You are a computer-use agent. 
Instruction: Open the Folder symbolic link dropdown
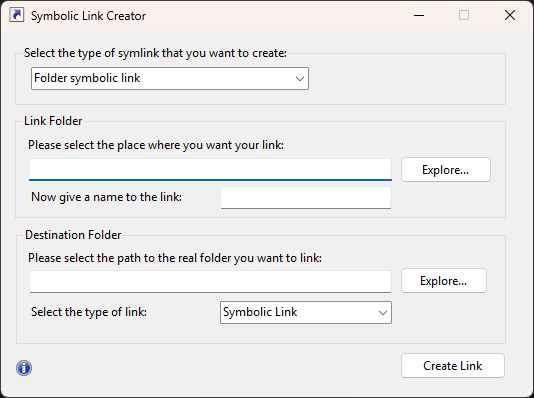coord(170,78)
